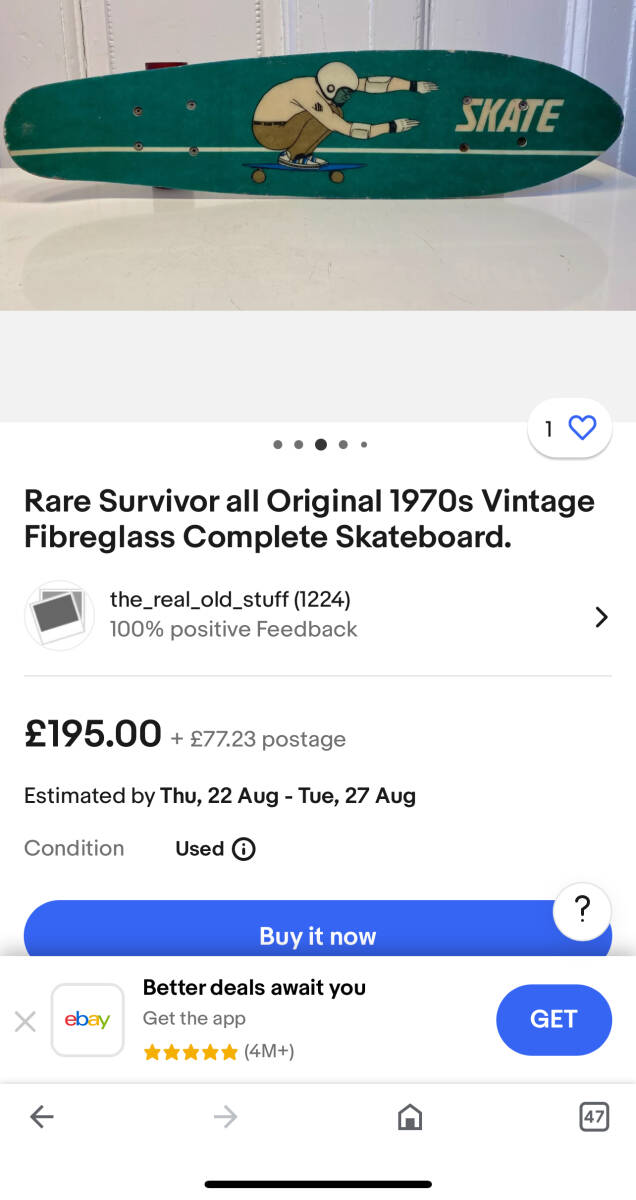Tap the seller profile avatar
Image resolution: width=636 pixels, height=1200 pixels.
(x=59, y=615)
